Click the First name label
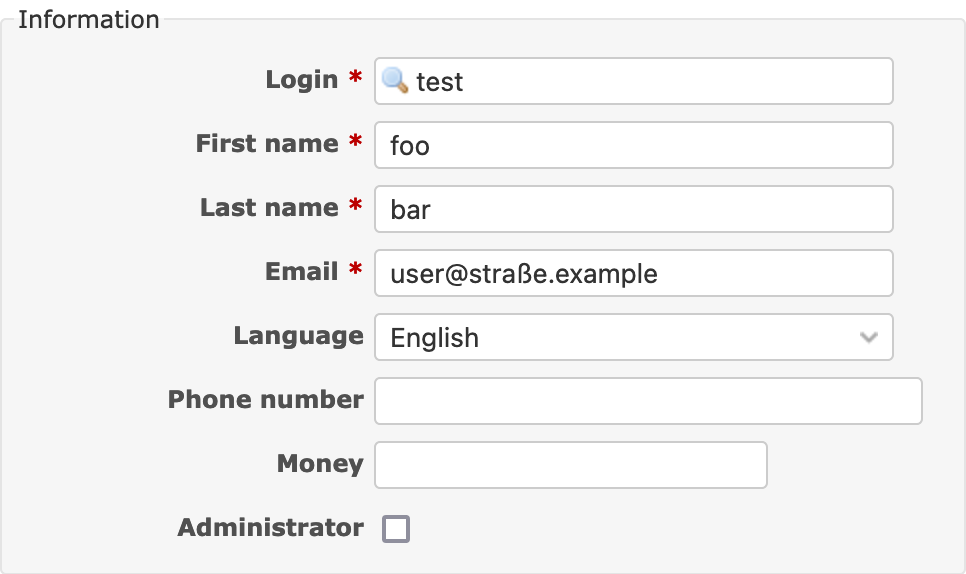The height and width of the screenshot is (574, 966). 267,144
